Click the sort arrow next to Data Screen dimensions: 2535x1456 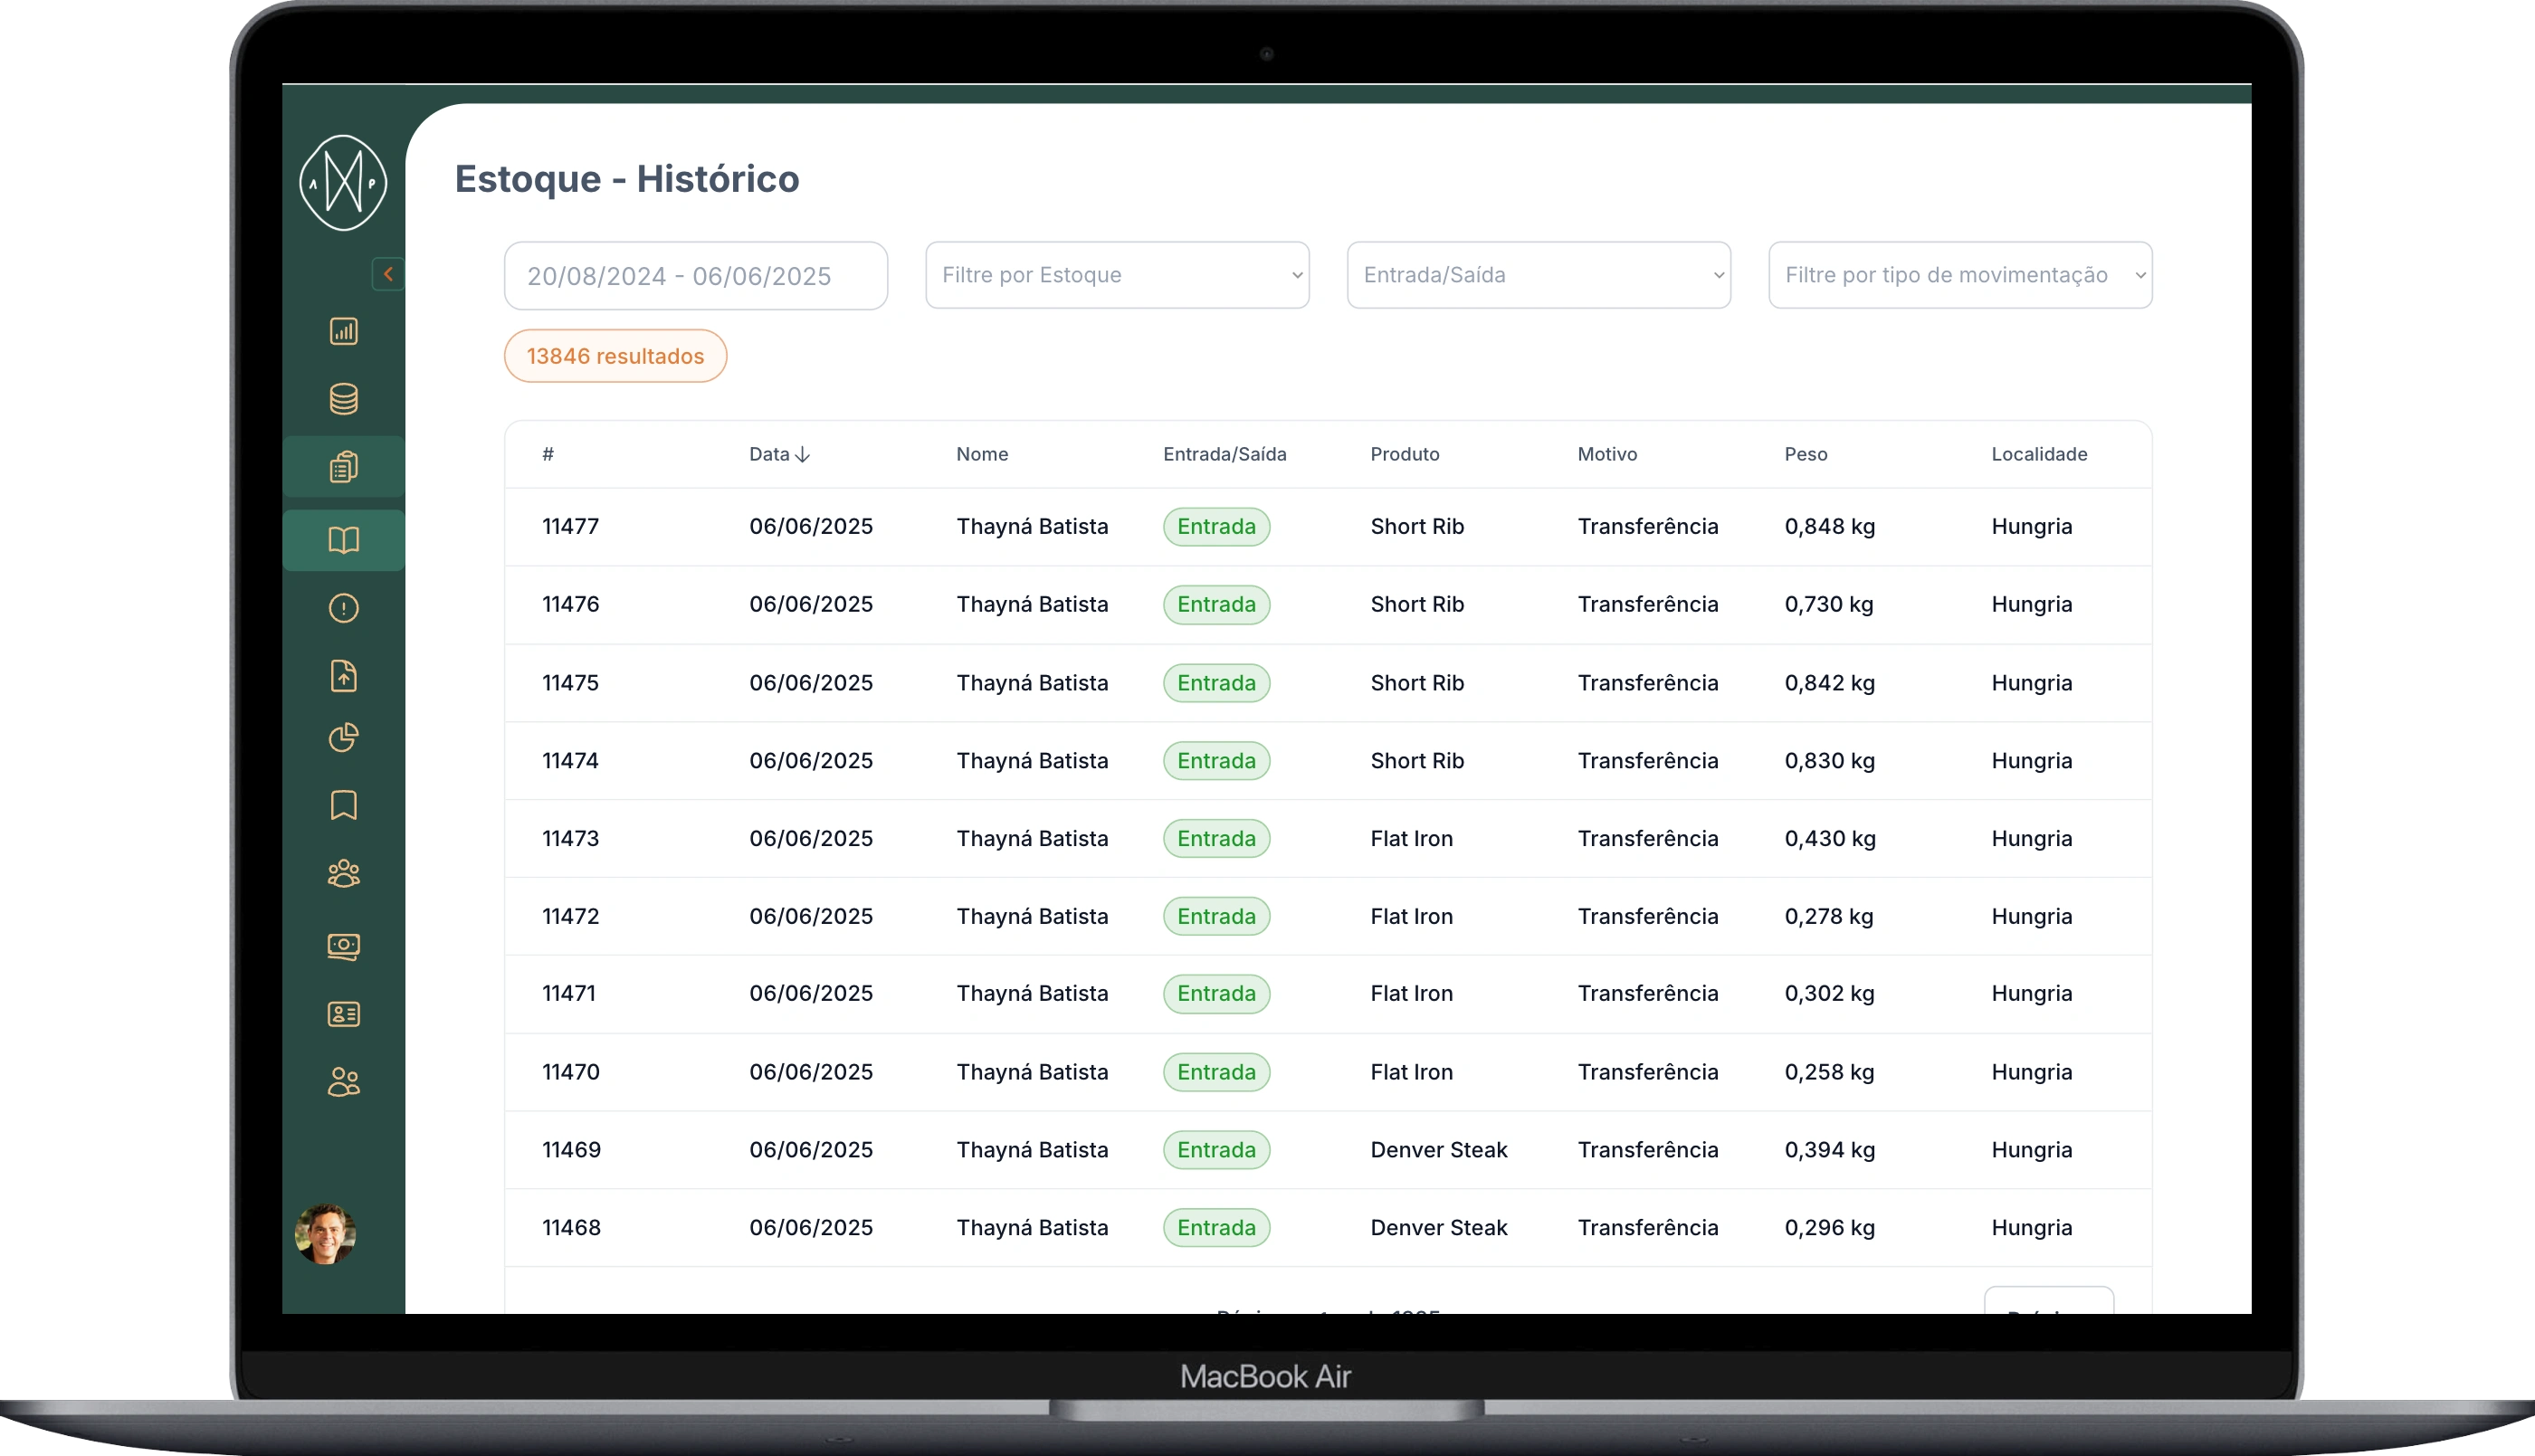pyautogui.click(x=802, y=455)
